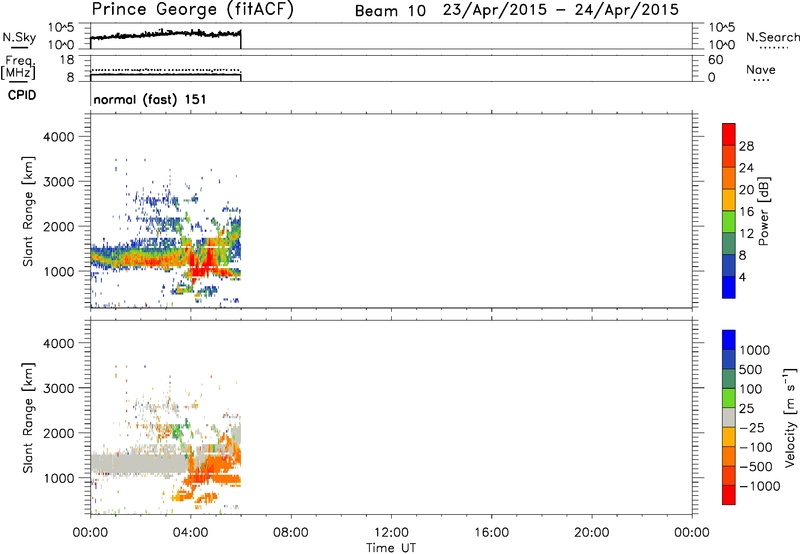Screen dimensions: 800x554
Task: Click the "Nave" legend label
Action: (x=761, y=69)
